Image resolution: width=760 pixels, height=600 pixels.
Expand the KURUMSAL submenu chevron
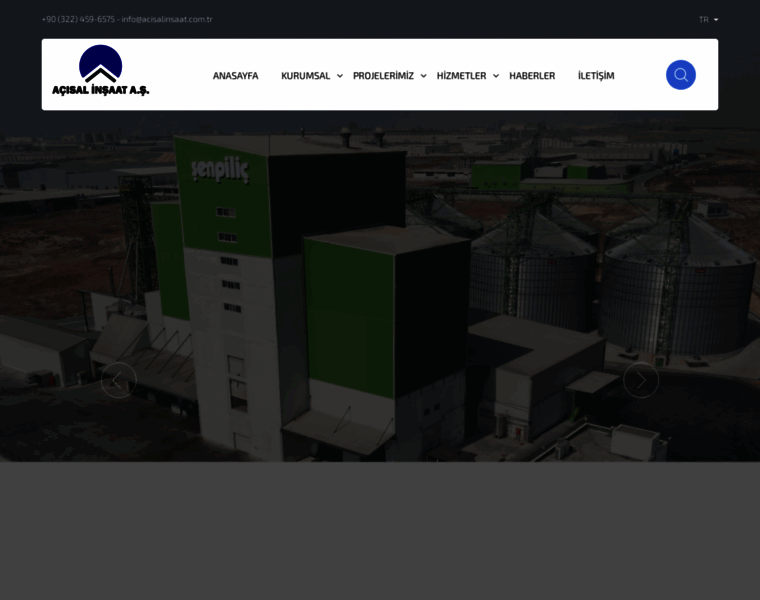tap(340, 76)
